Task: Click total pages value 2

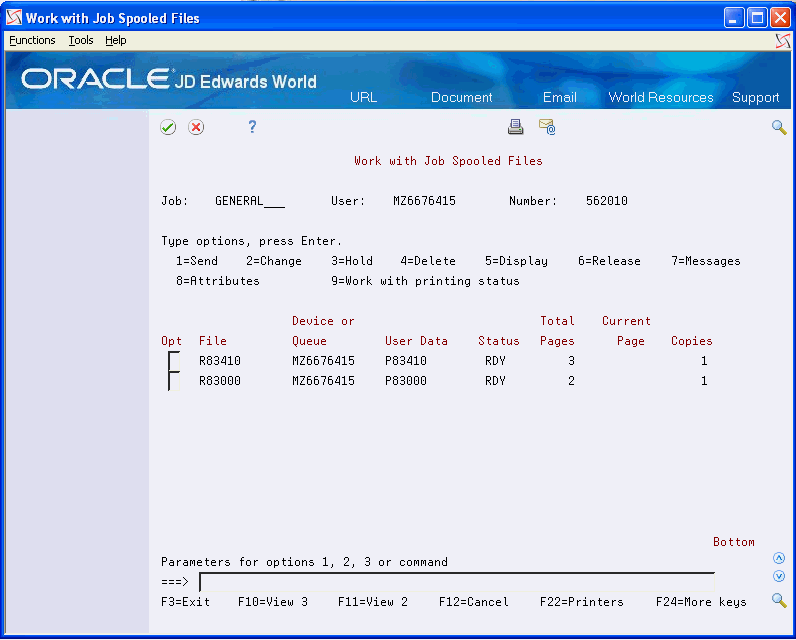Action: point(571,381)
